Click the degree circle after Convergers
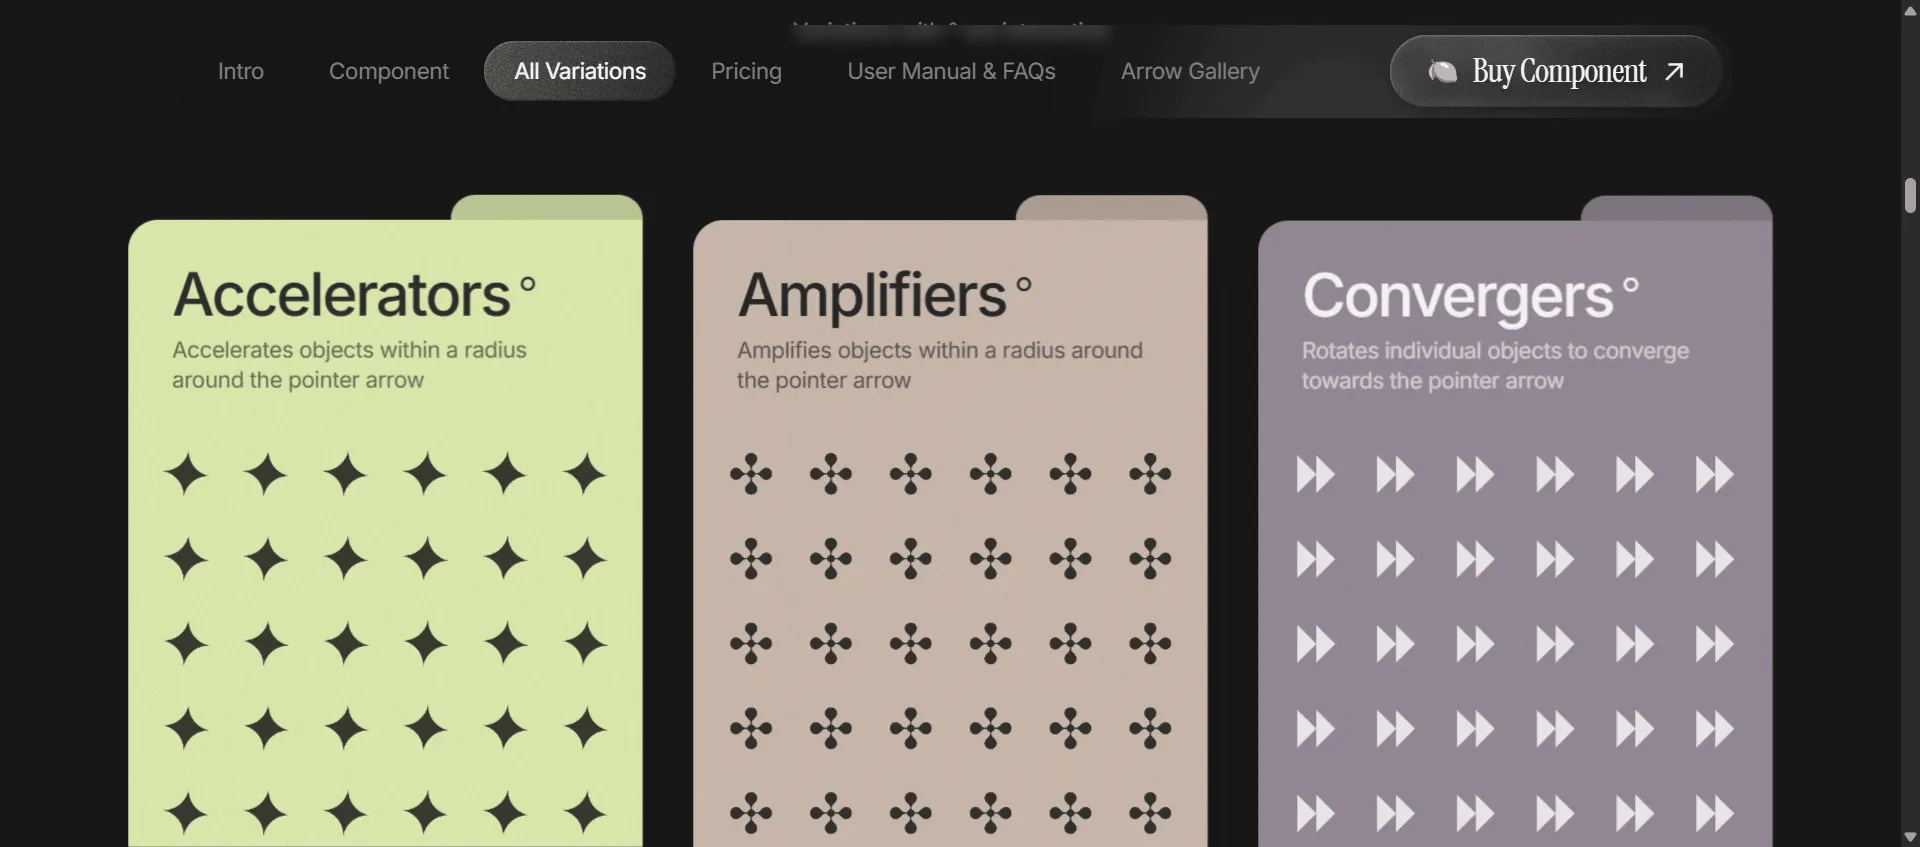 point(1631,285)
